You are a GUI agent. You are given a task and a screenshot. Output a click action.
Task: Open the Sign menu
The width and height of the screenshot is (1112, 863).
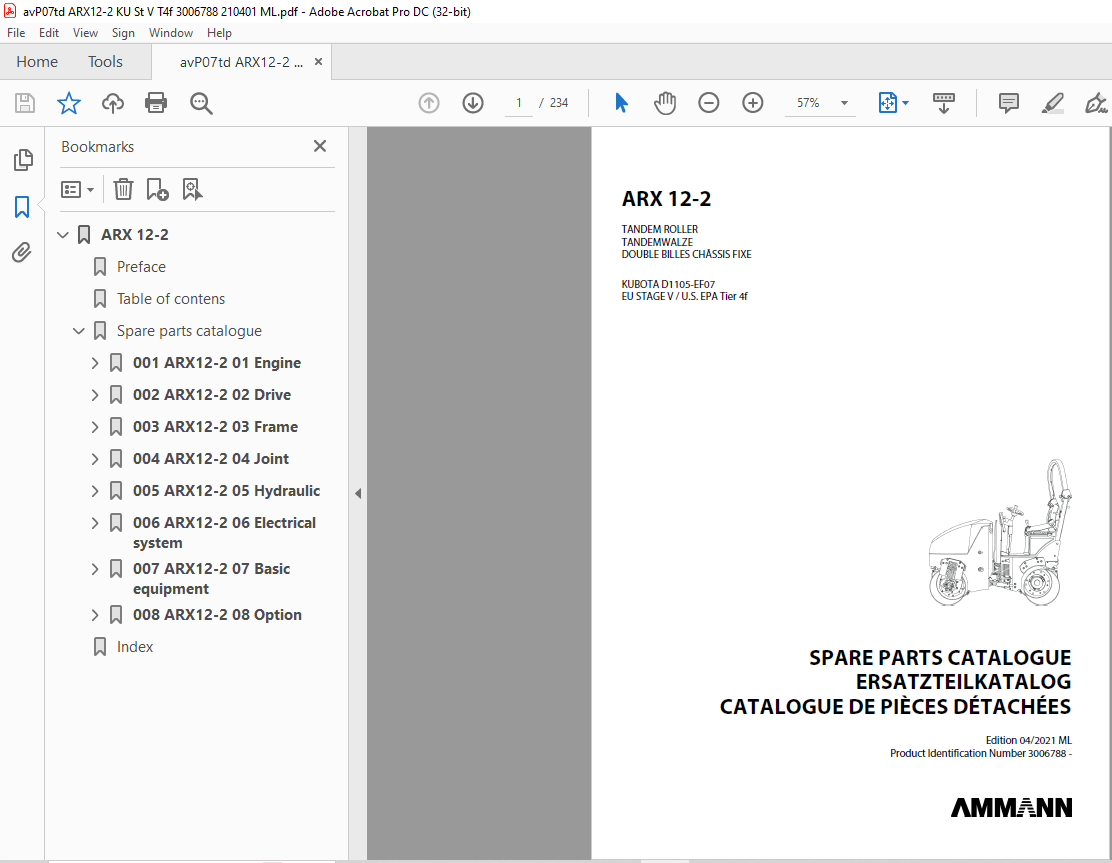[x=123, y=33]
